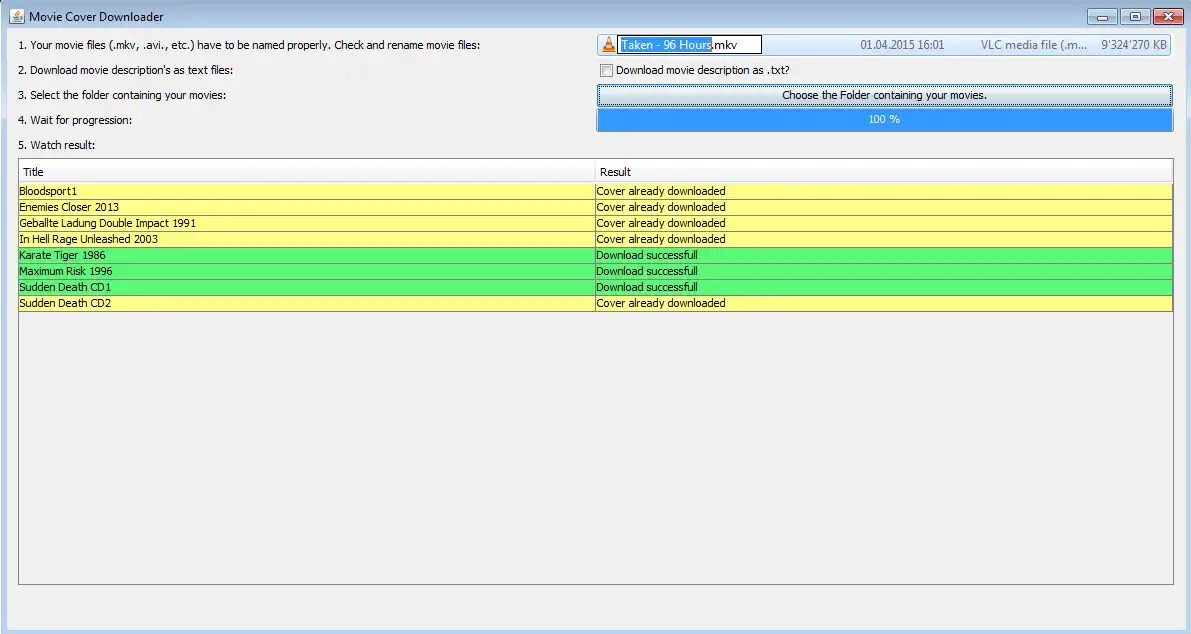Click the Result column header
Screen dimensions: 1191x634
(x=884, y=172)
